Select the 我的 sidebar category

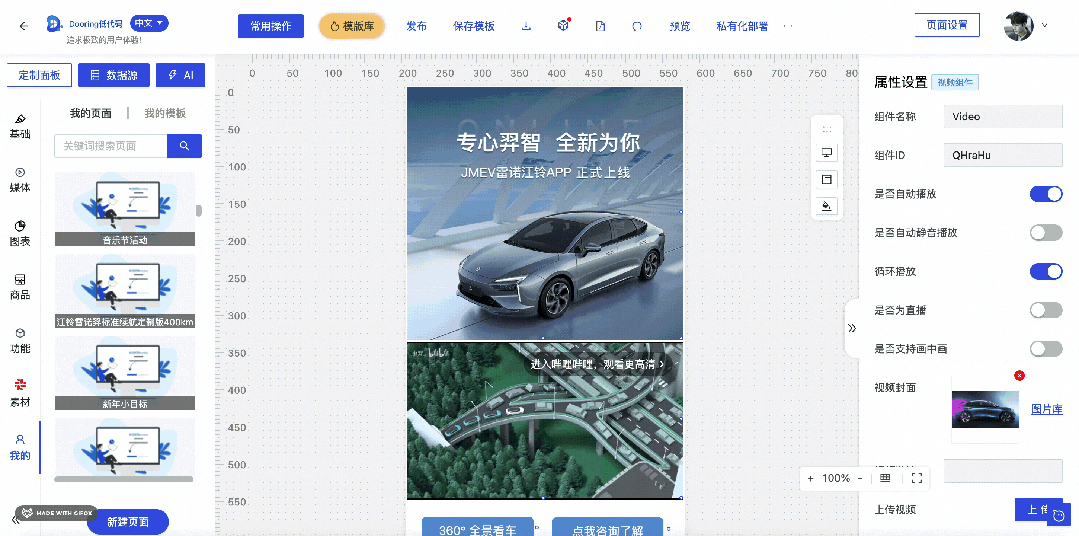click(x=20, y=447)
